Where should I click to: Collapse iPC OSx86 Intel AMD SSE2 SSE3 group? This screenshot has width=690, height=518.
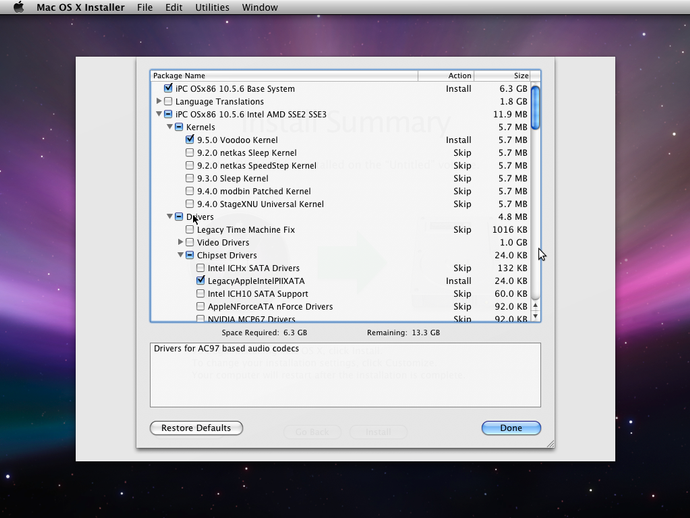pos(159,114)
